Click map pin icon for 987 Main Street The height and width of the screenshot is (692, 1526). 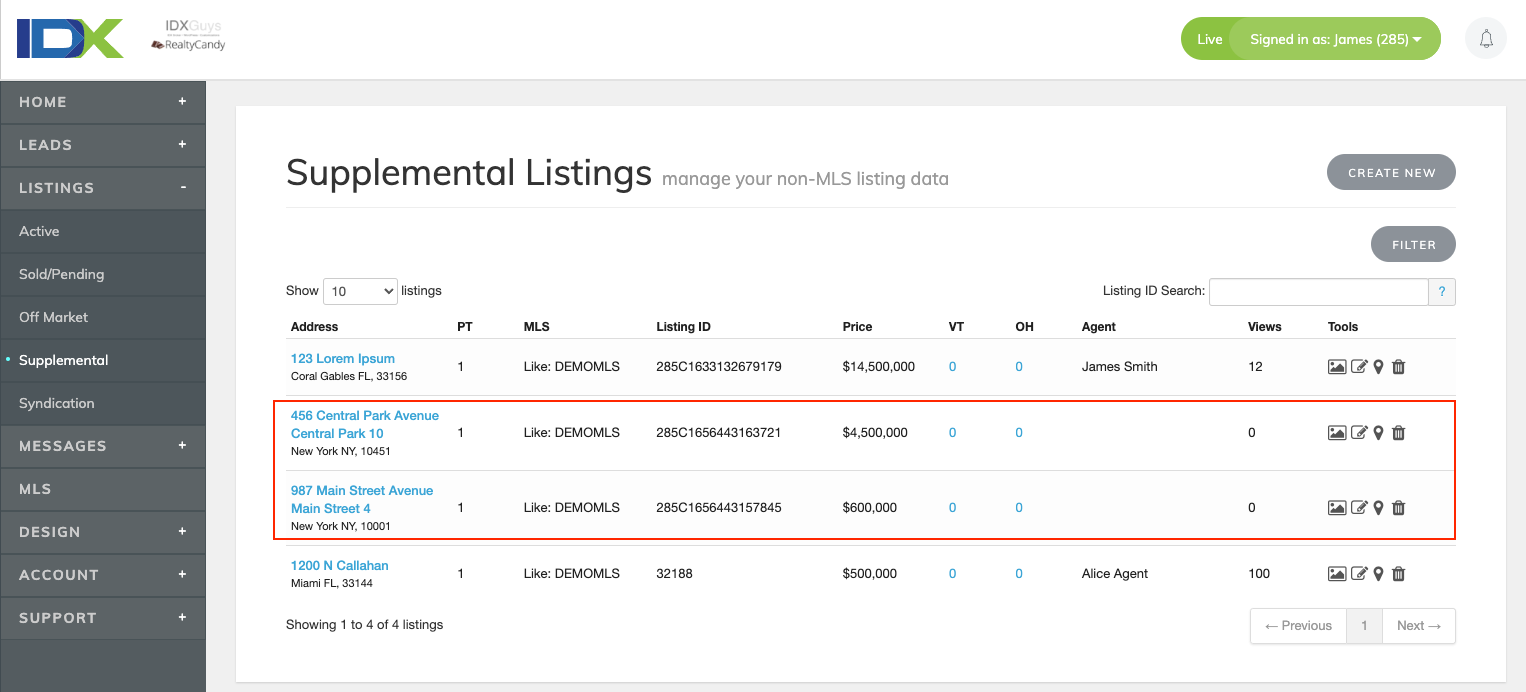pyautogui.click(x=1378, y=508)
